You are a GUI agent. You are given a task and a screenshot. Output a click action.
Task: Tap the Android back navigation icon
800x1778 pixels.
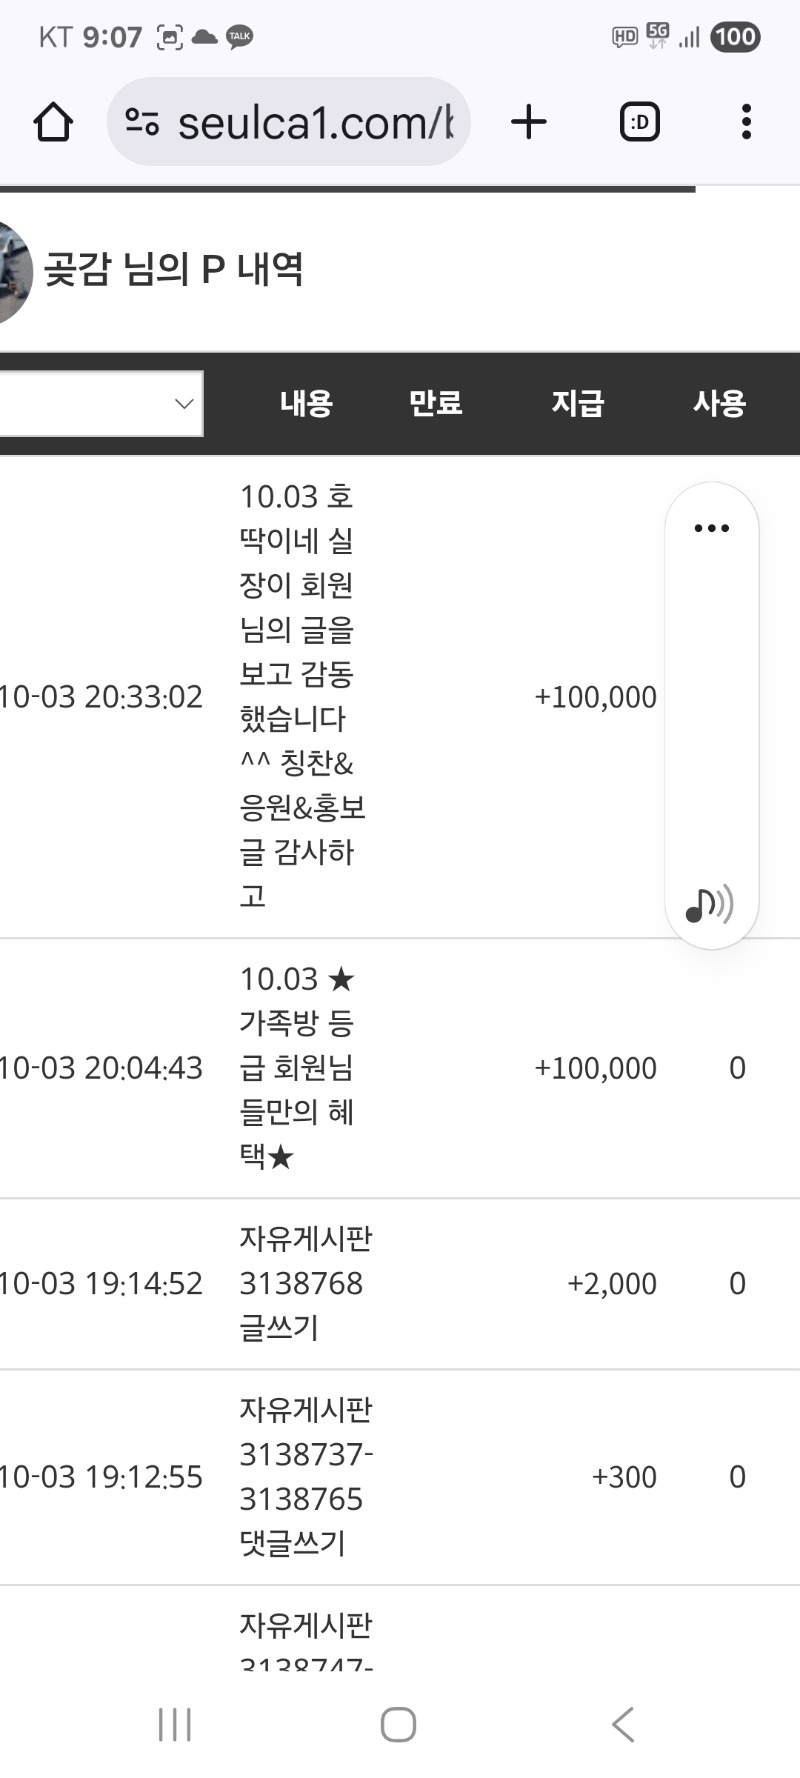coord(622,1724)
